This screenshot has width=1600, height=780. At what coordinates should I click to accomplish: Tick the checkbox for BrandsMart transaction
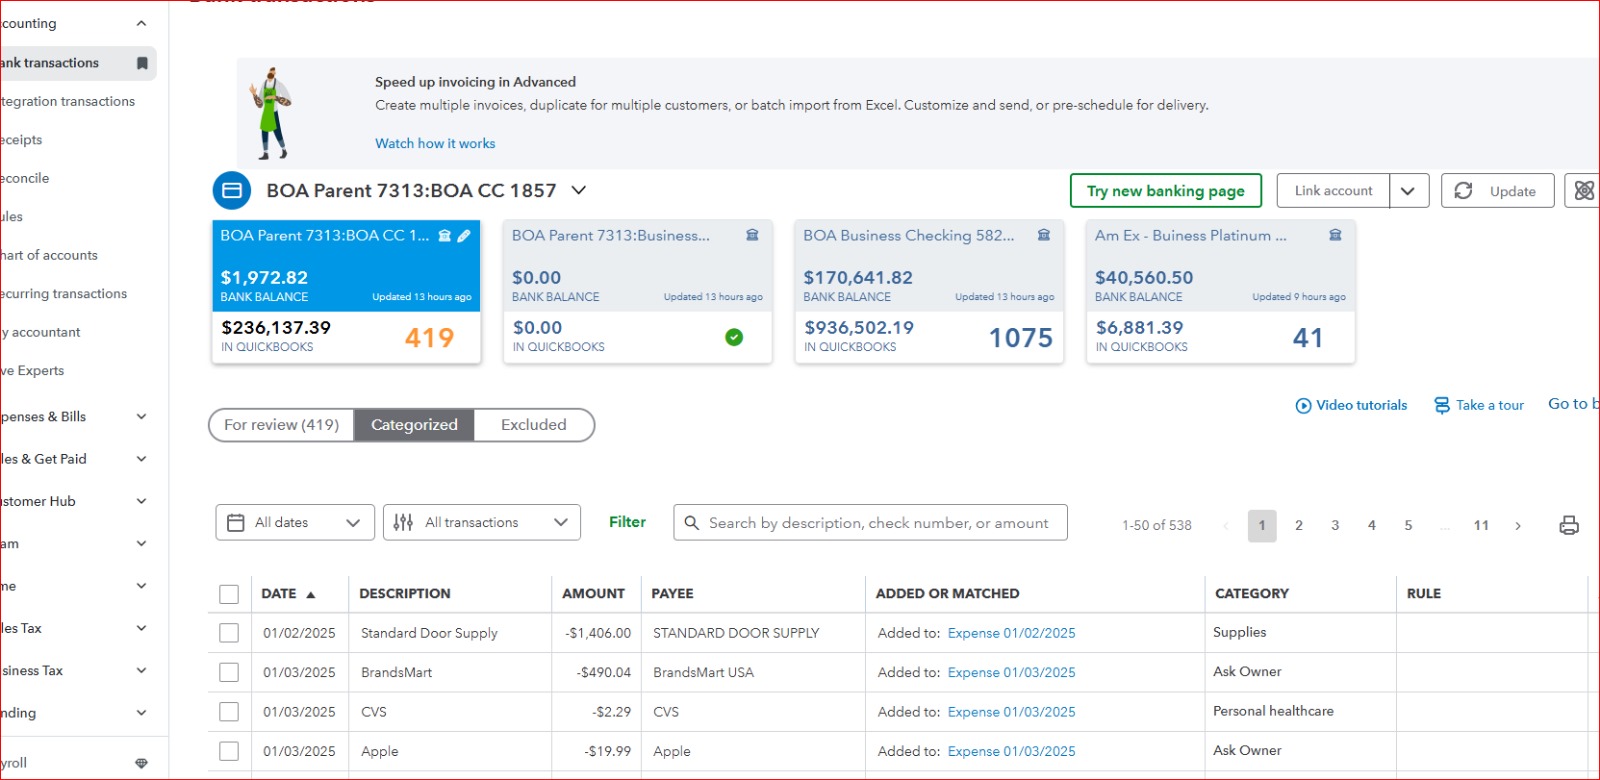(229, 672)
